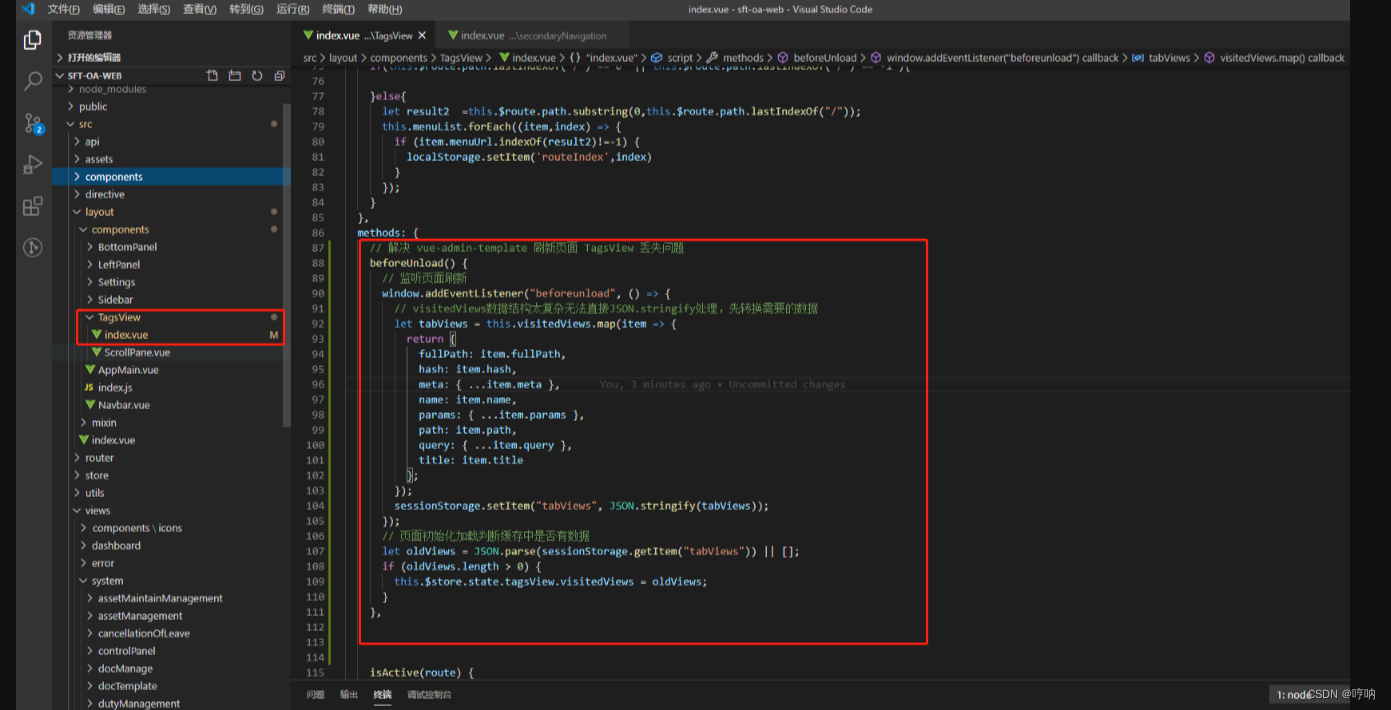
Task: Click the New Folder icon in explorer header
Action: coord(235,76)
